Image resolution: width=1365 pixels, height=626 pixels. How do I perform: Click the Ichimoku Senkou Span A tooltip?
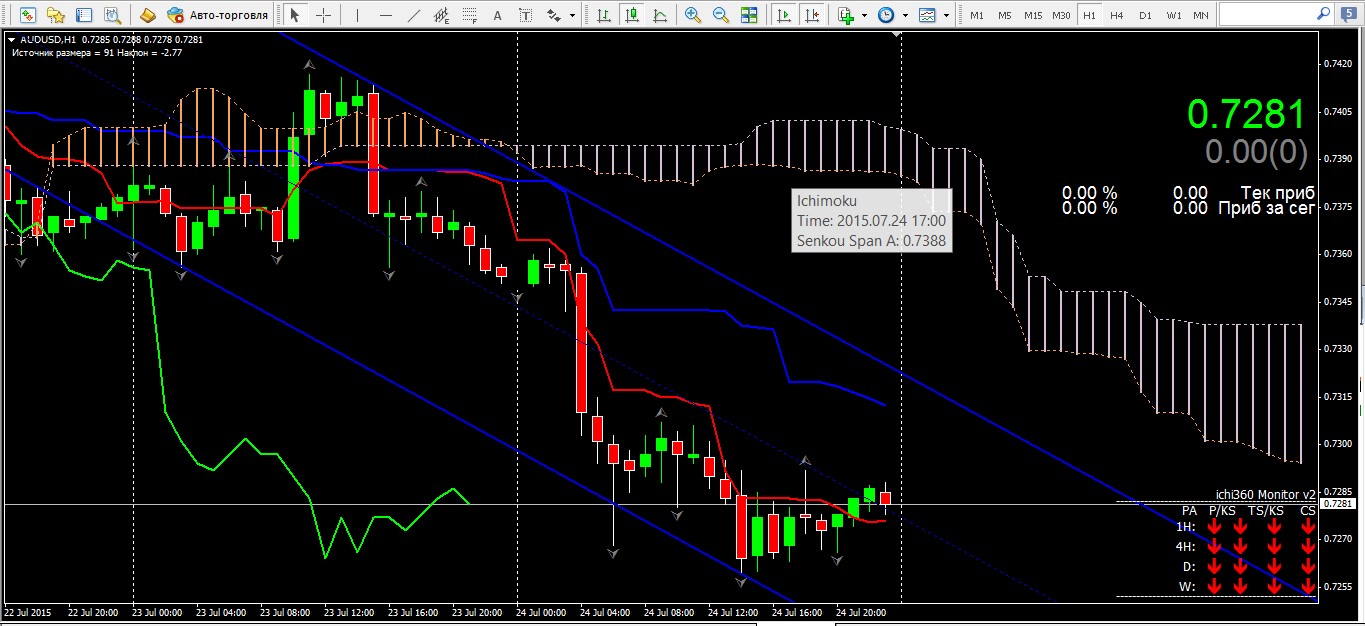click(871, 220)
